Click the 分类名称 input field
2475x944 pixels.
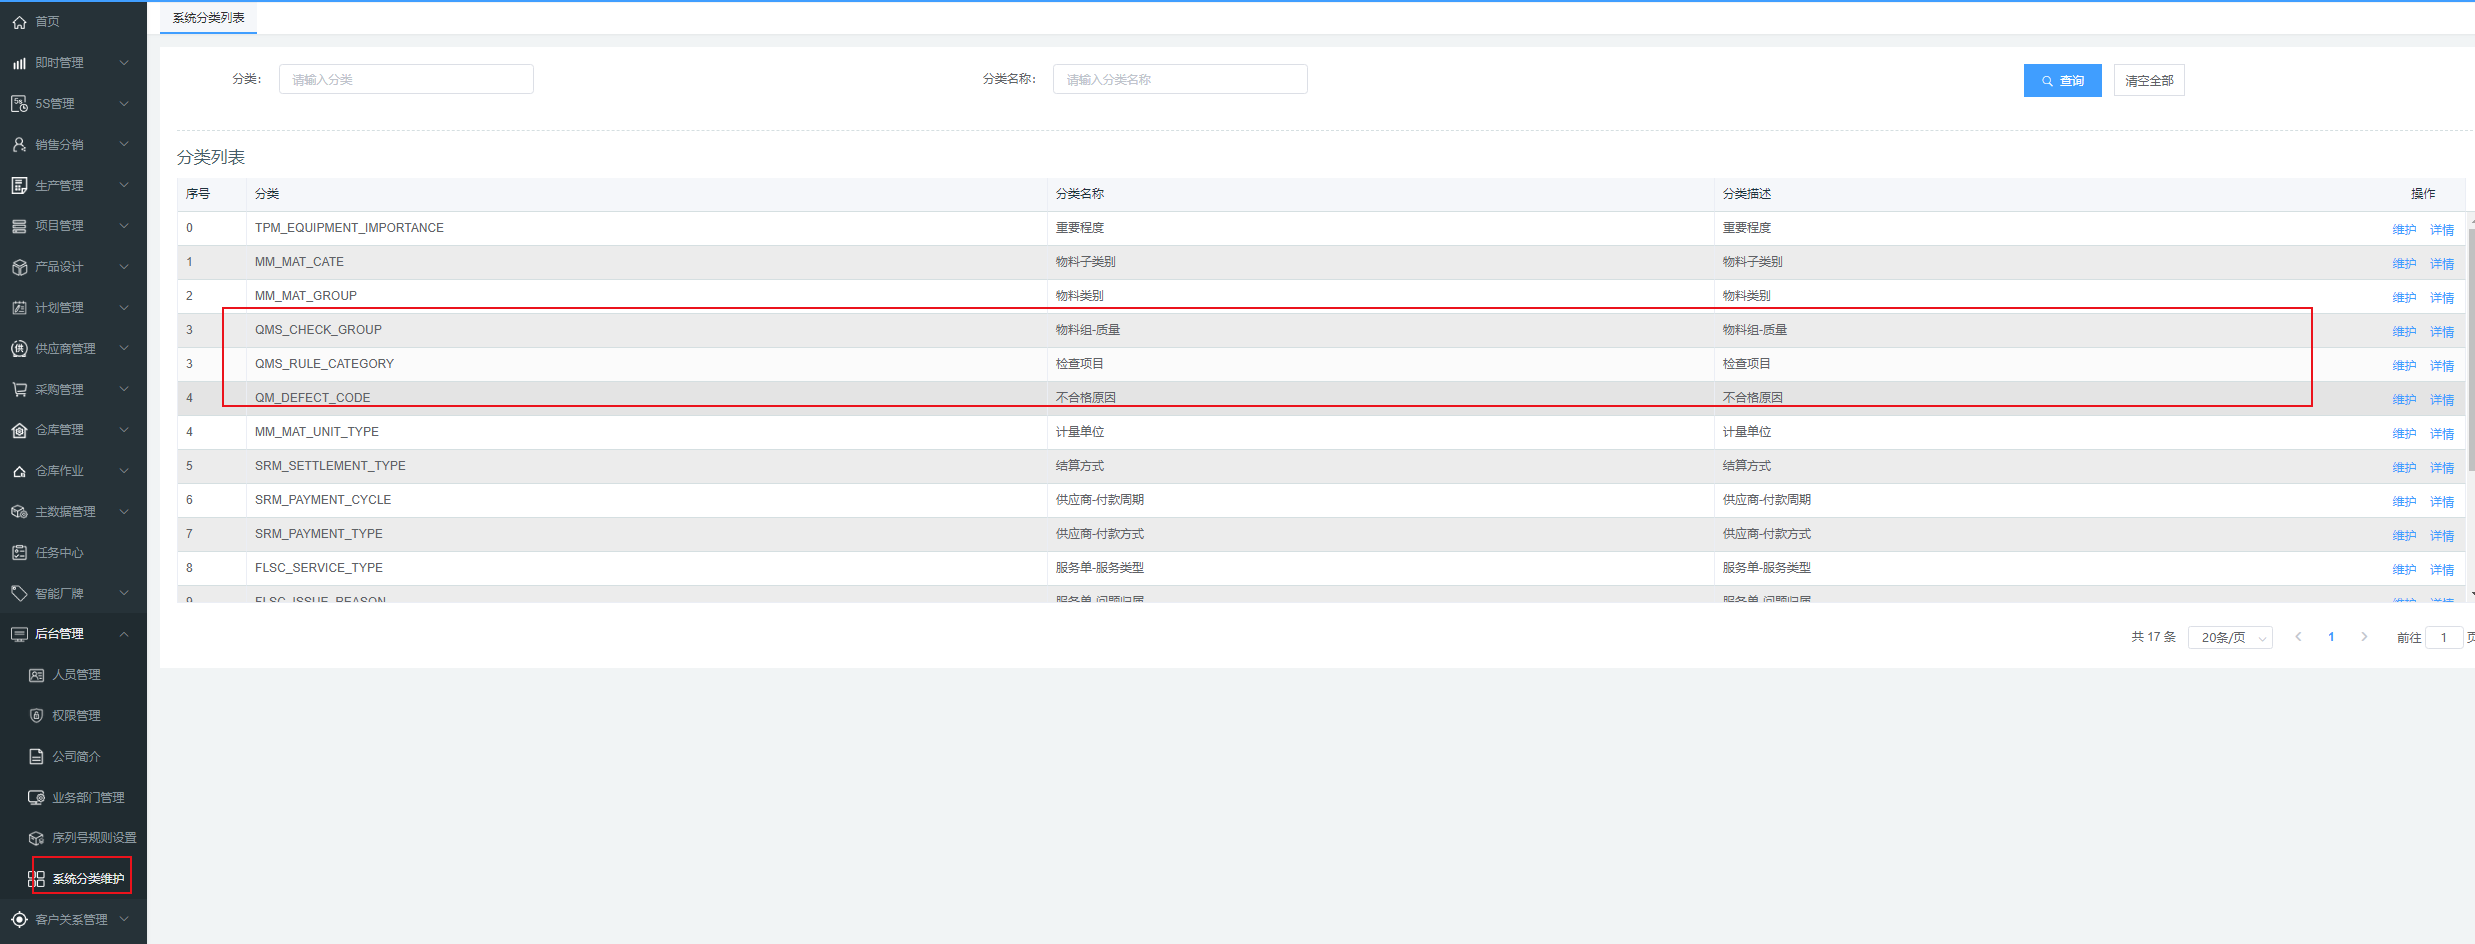click(1180, 80)
